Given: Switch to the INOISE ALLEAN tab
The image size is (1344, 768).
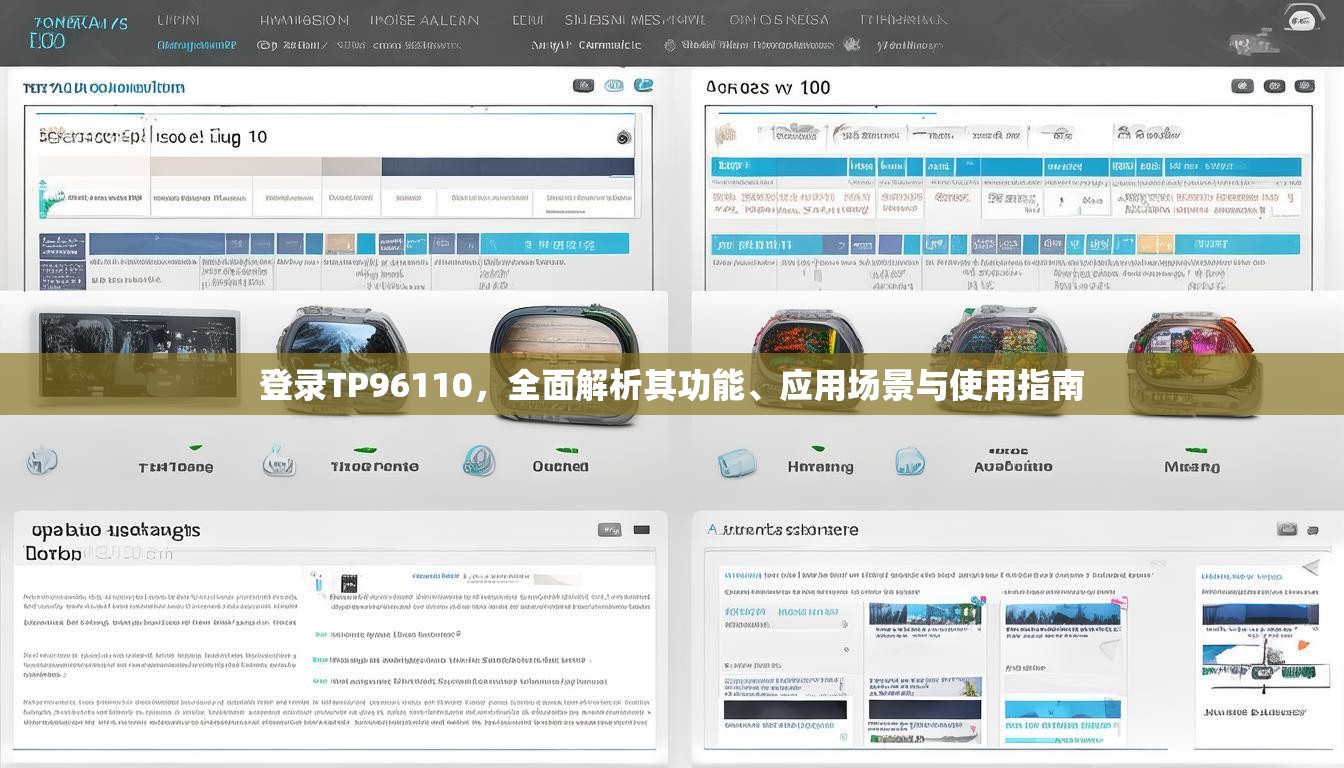Looking at the screenshot, I should (427, 19).
